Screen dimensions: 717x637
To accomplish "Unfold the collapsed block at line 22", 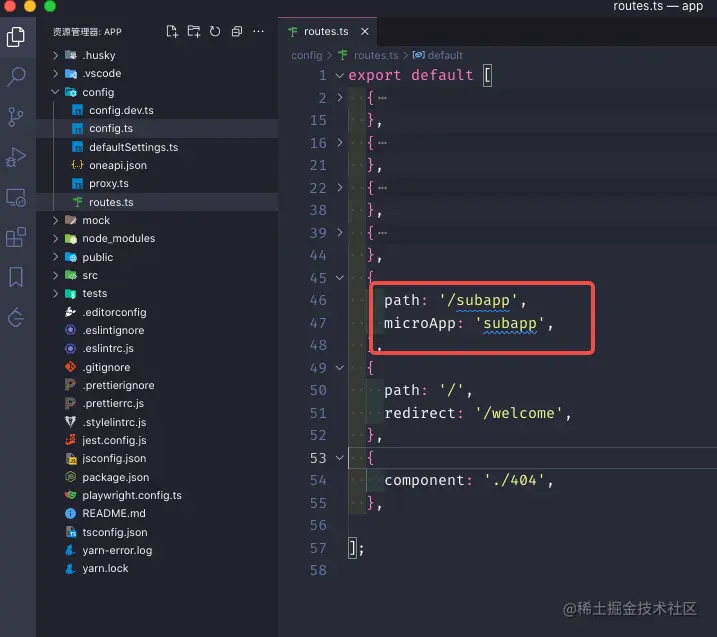I will click(339, 187).
